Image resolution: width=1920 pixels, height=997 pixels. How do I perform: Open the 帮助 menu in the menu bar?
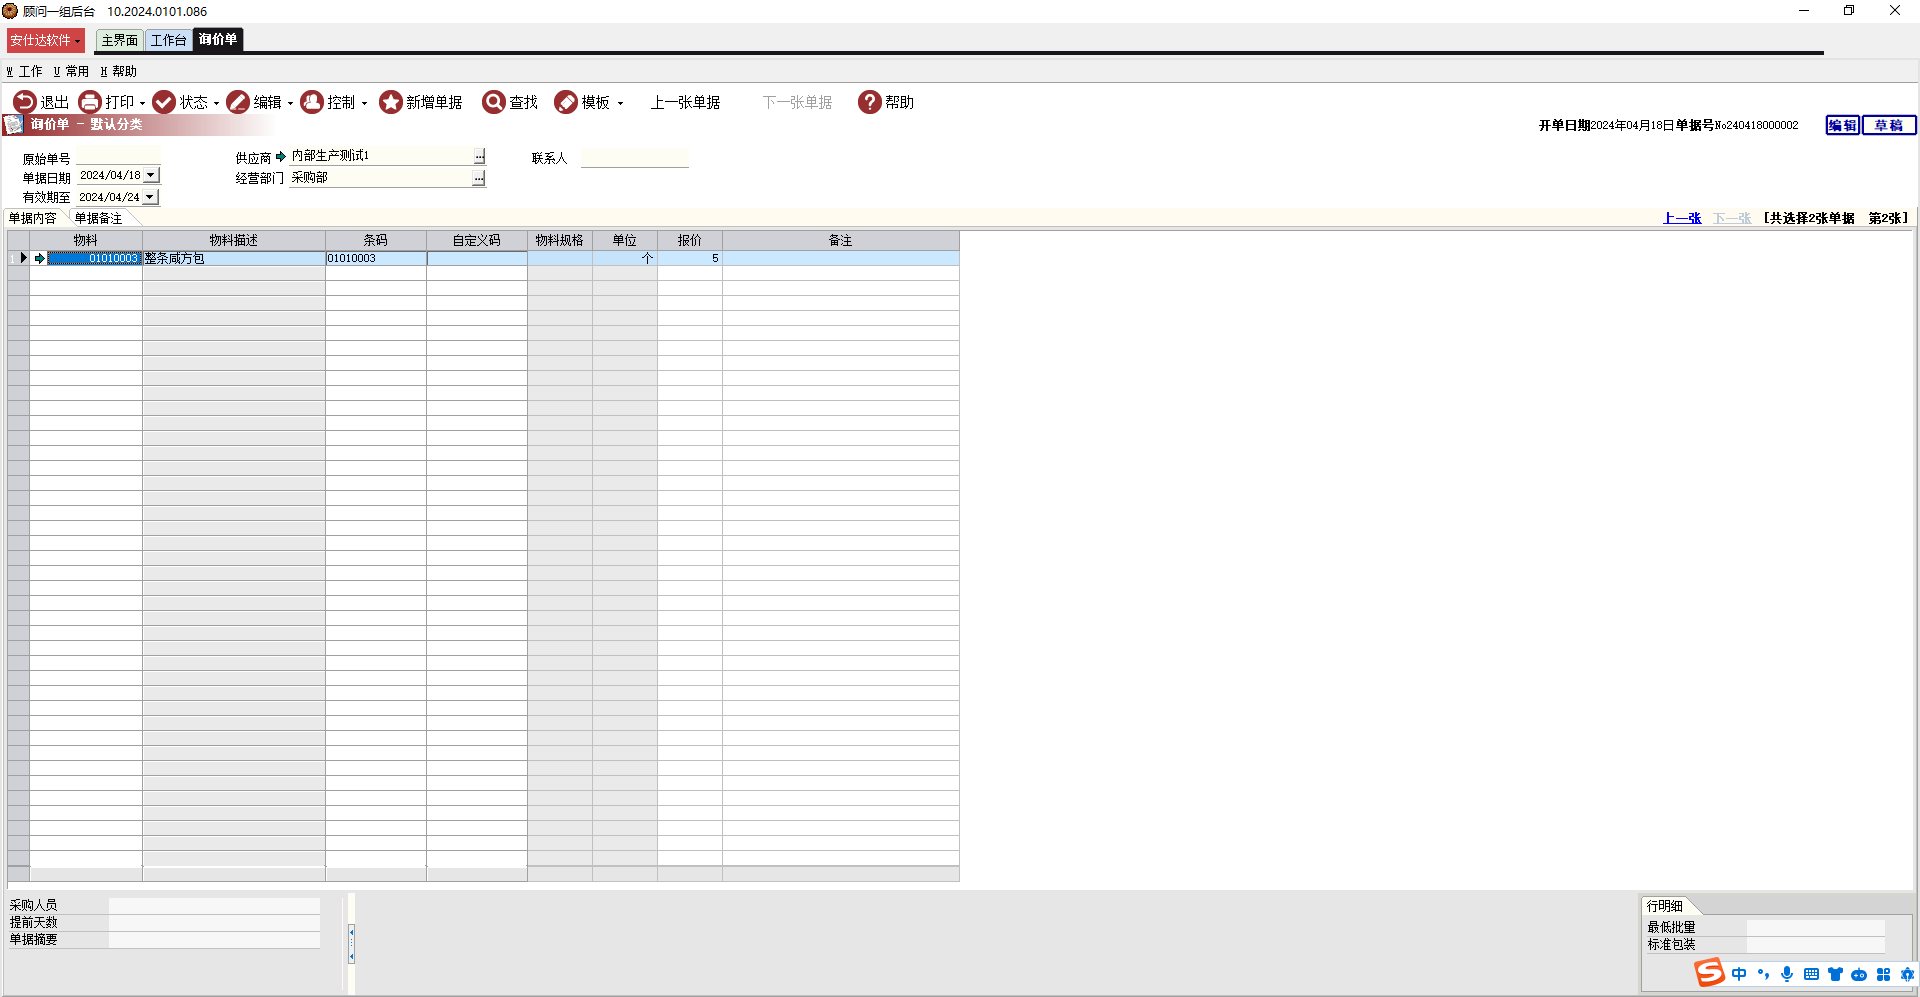click(x=118, y=71)
